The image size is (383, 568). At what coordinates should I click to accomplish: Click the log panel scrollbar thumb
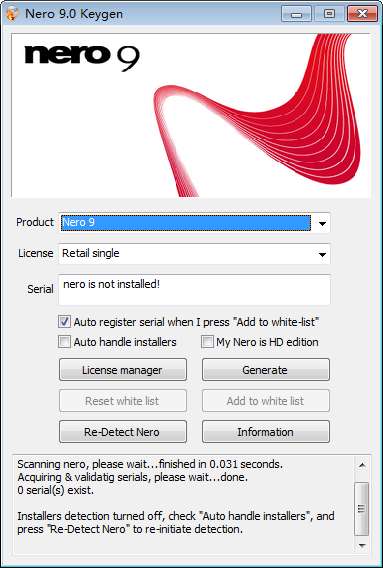click(362, 509)
